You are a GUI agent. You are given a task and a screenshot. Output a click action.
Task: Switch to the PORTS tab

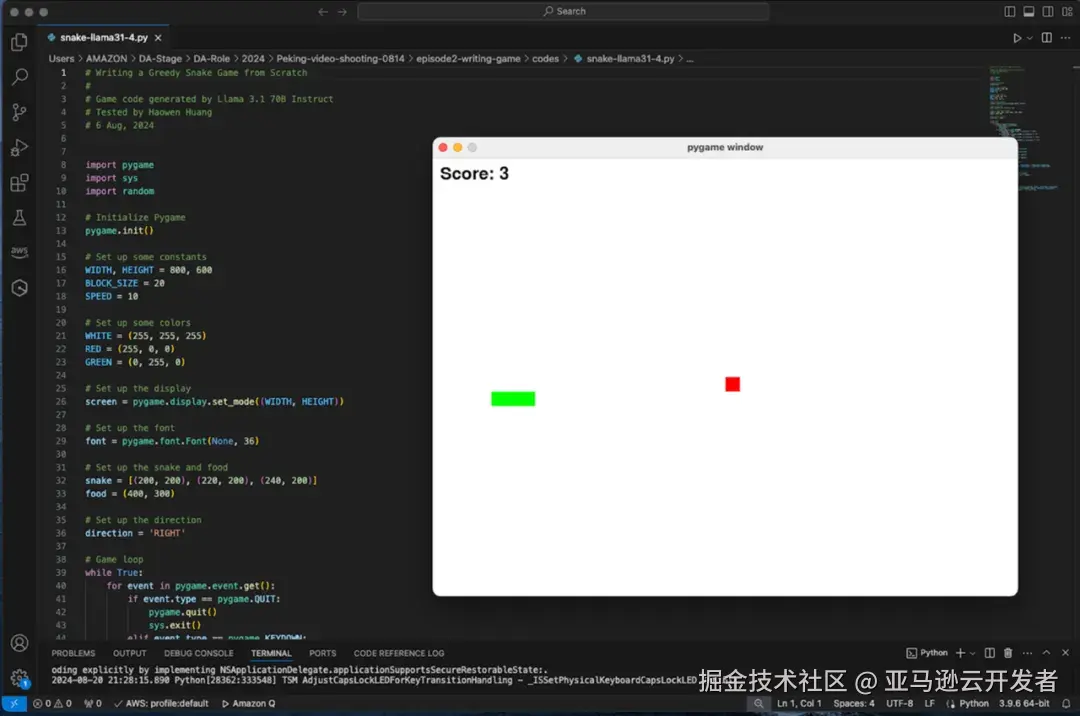pos(322,653)
